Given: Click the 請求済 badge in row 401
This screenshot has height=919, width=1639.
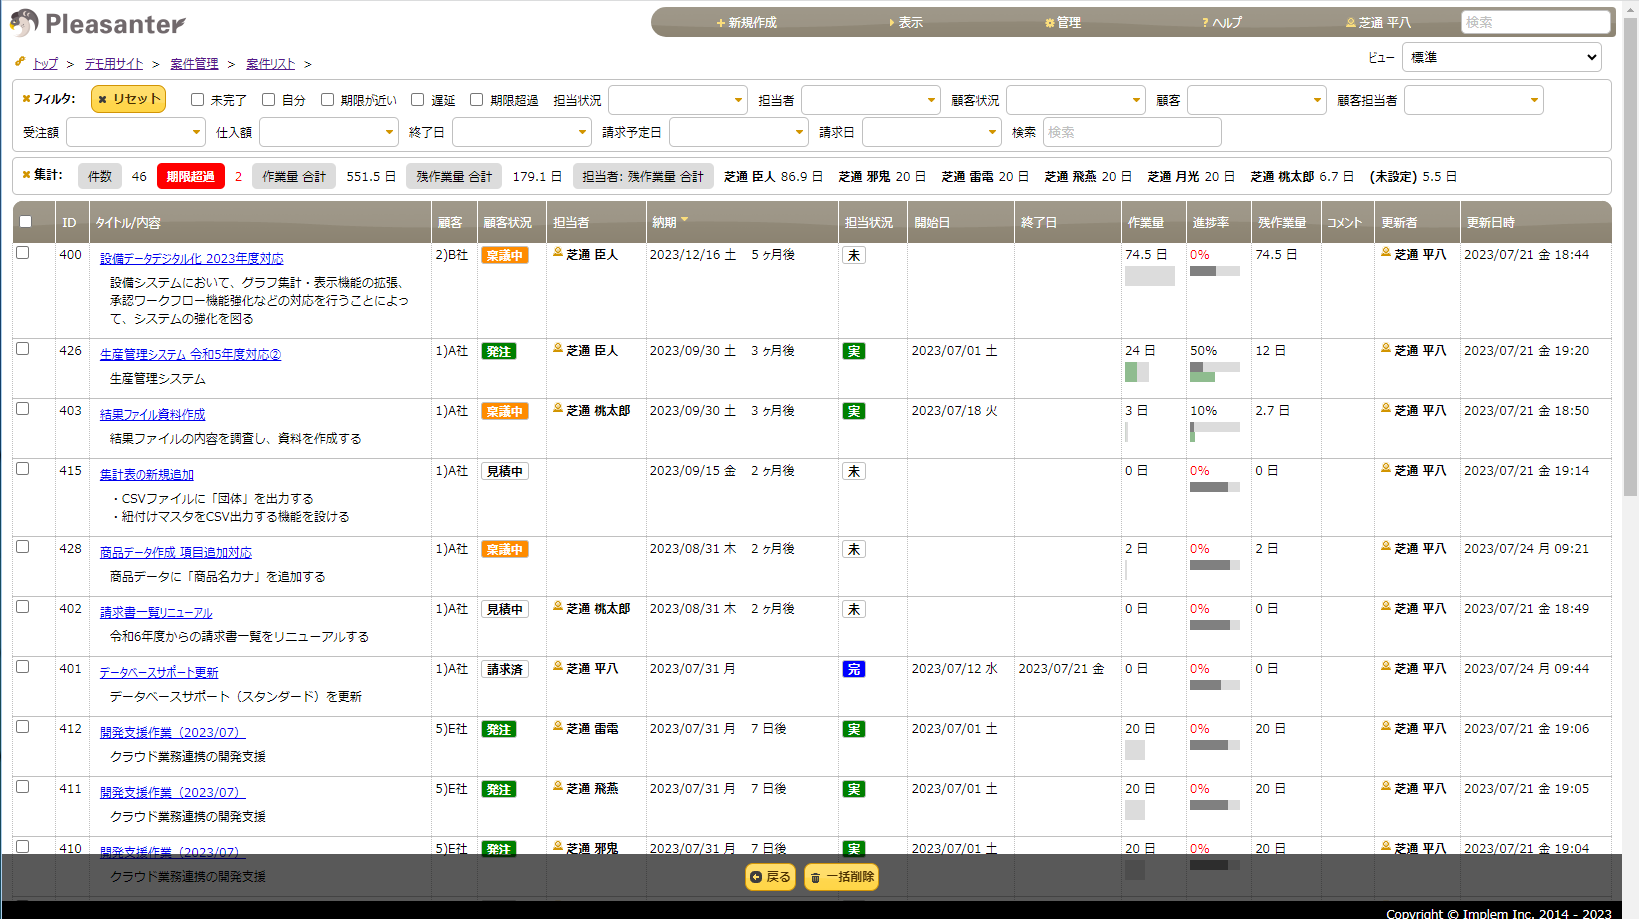Looking at the screenshot, I should click(x=504, y=669).
